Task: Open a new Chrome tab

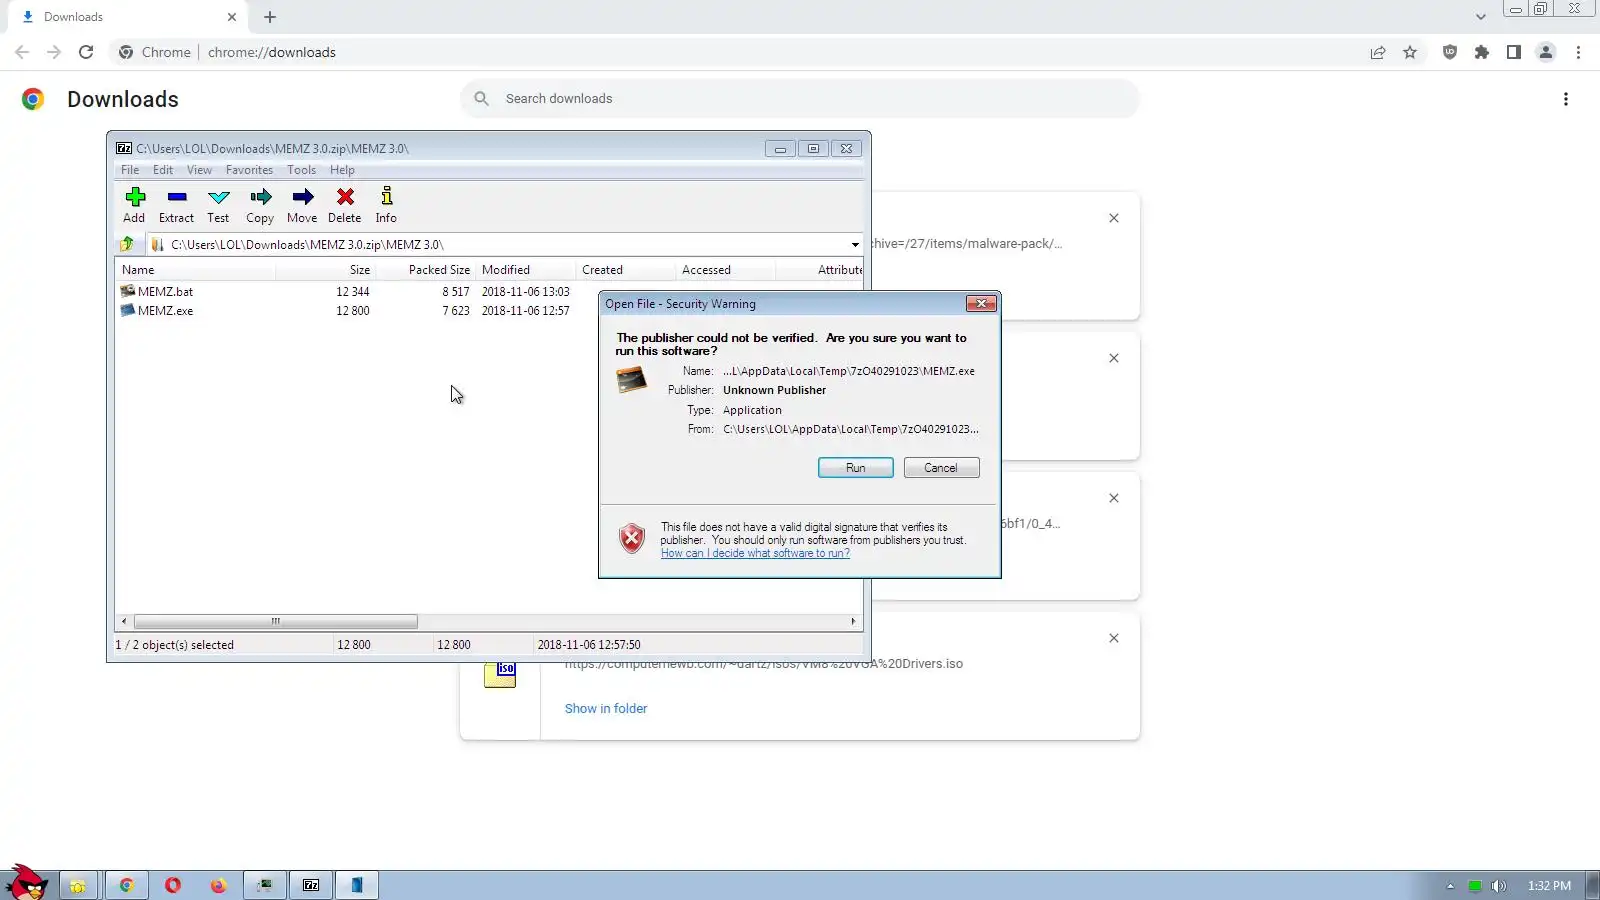Action: (x=270, y=17)
